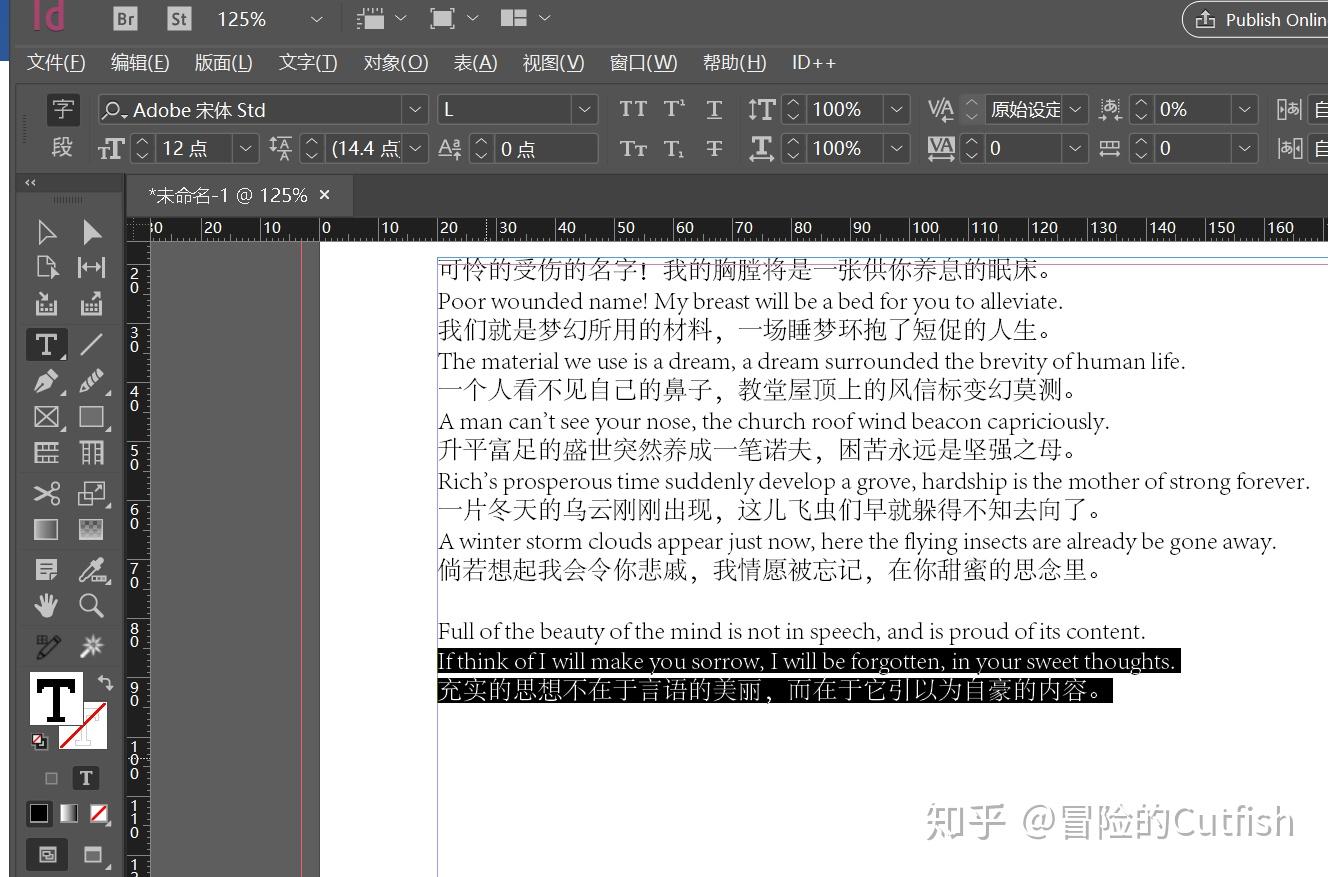Open the 125% zoom level dropdown
Viewport: 1328px width, 877px height.
pyautogui.click(x=316, y=19)
